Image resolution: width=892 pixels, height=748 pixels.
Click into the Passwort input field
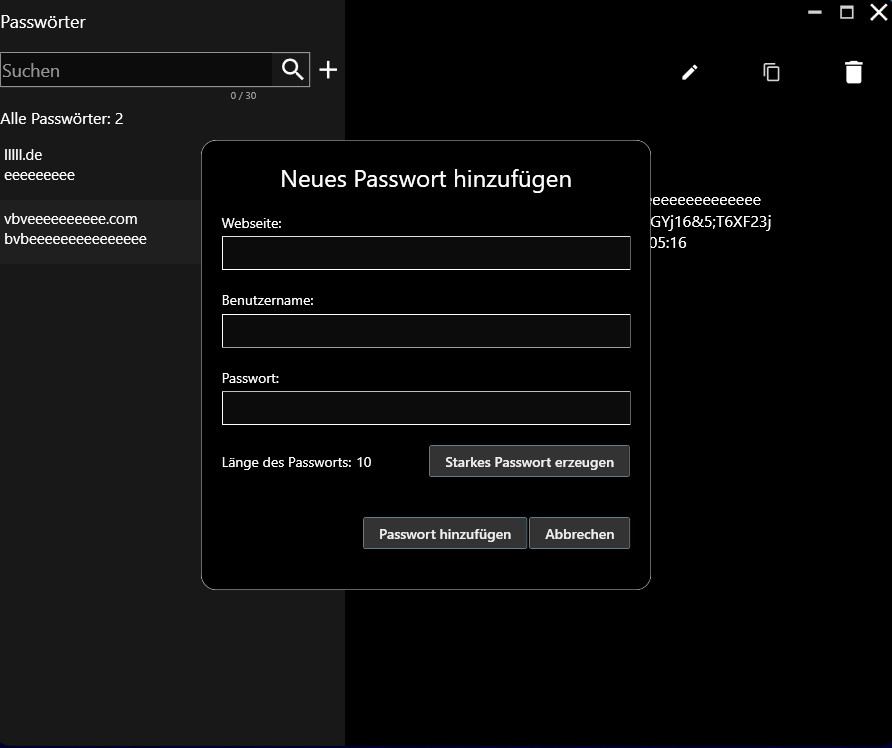(426, 408)
